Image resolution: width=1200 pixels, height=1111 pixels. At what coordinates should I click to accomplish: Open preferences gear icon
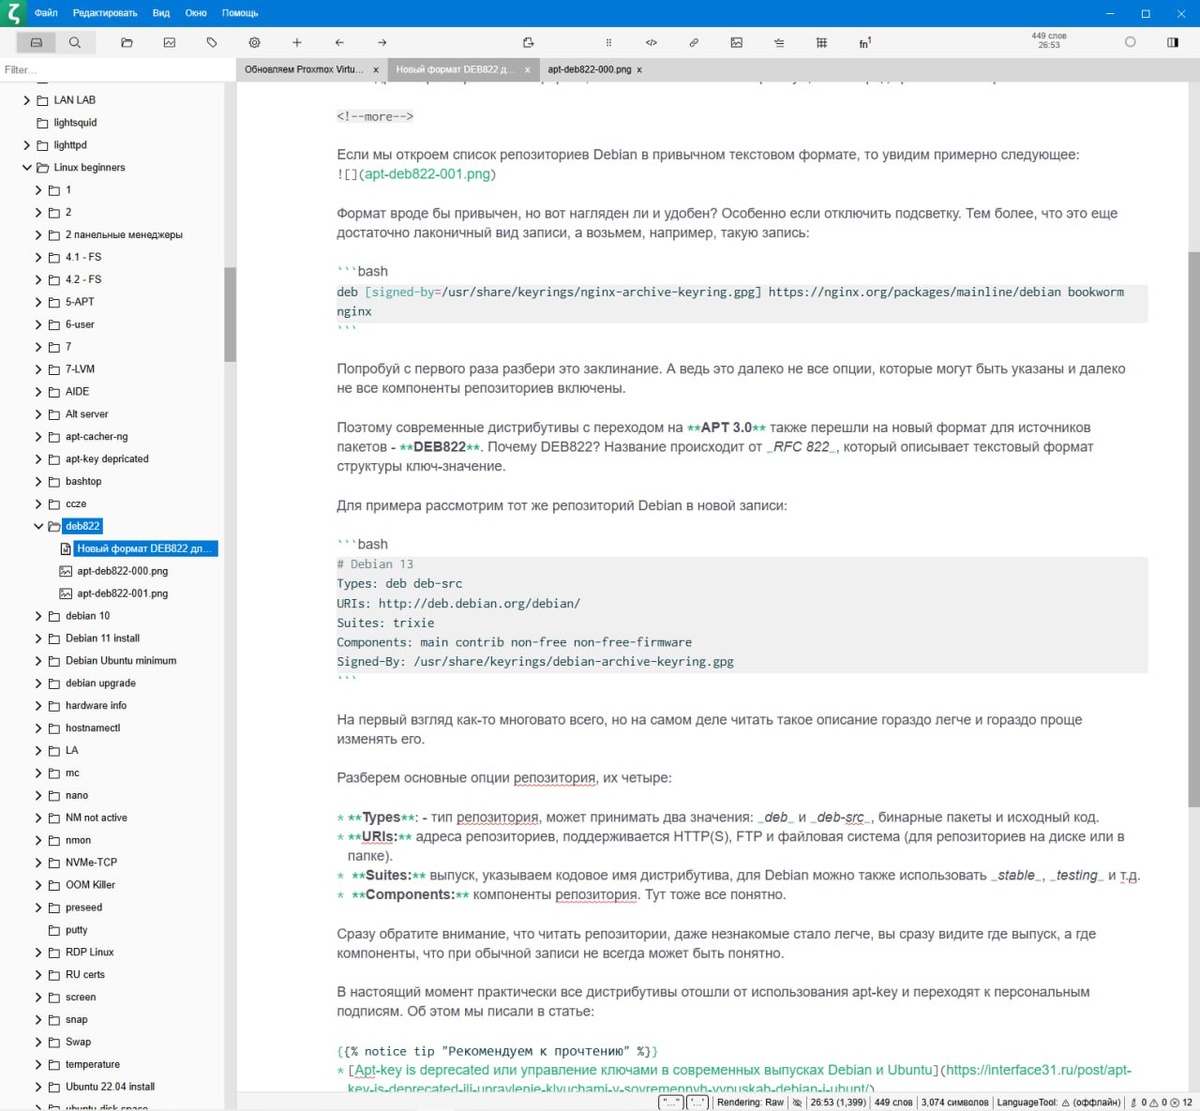[254, 42]
